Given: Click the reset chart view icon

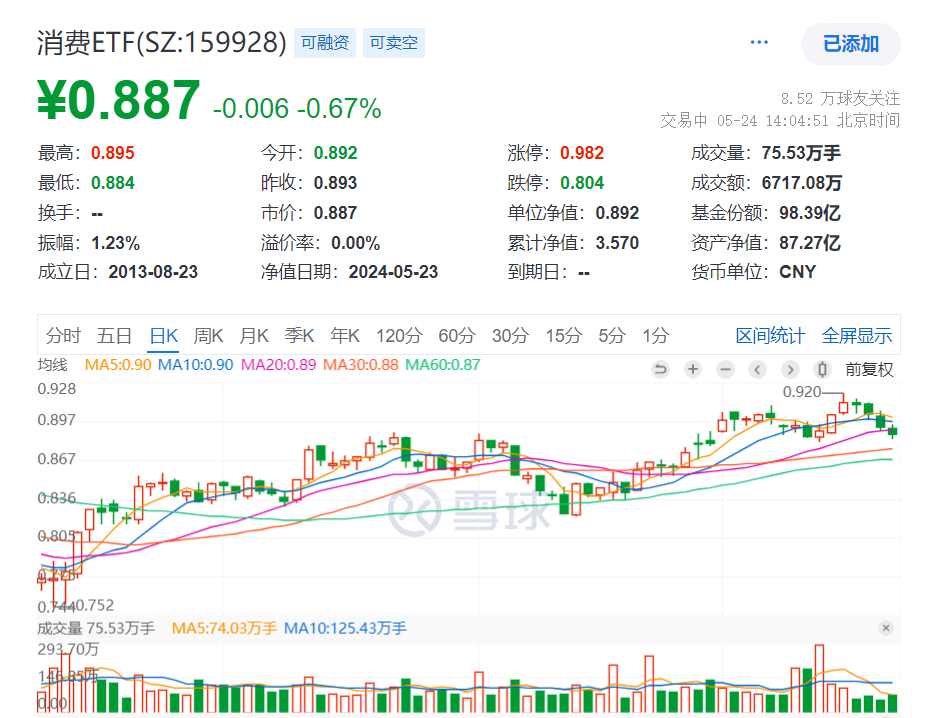Looking at the screenshot, I should click(661, 369).
